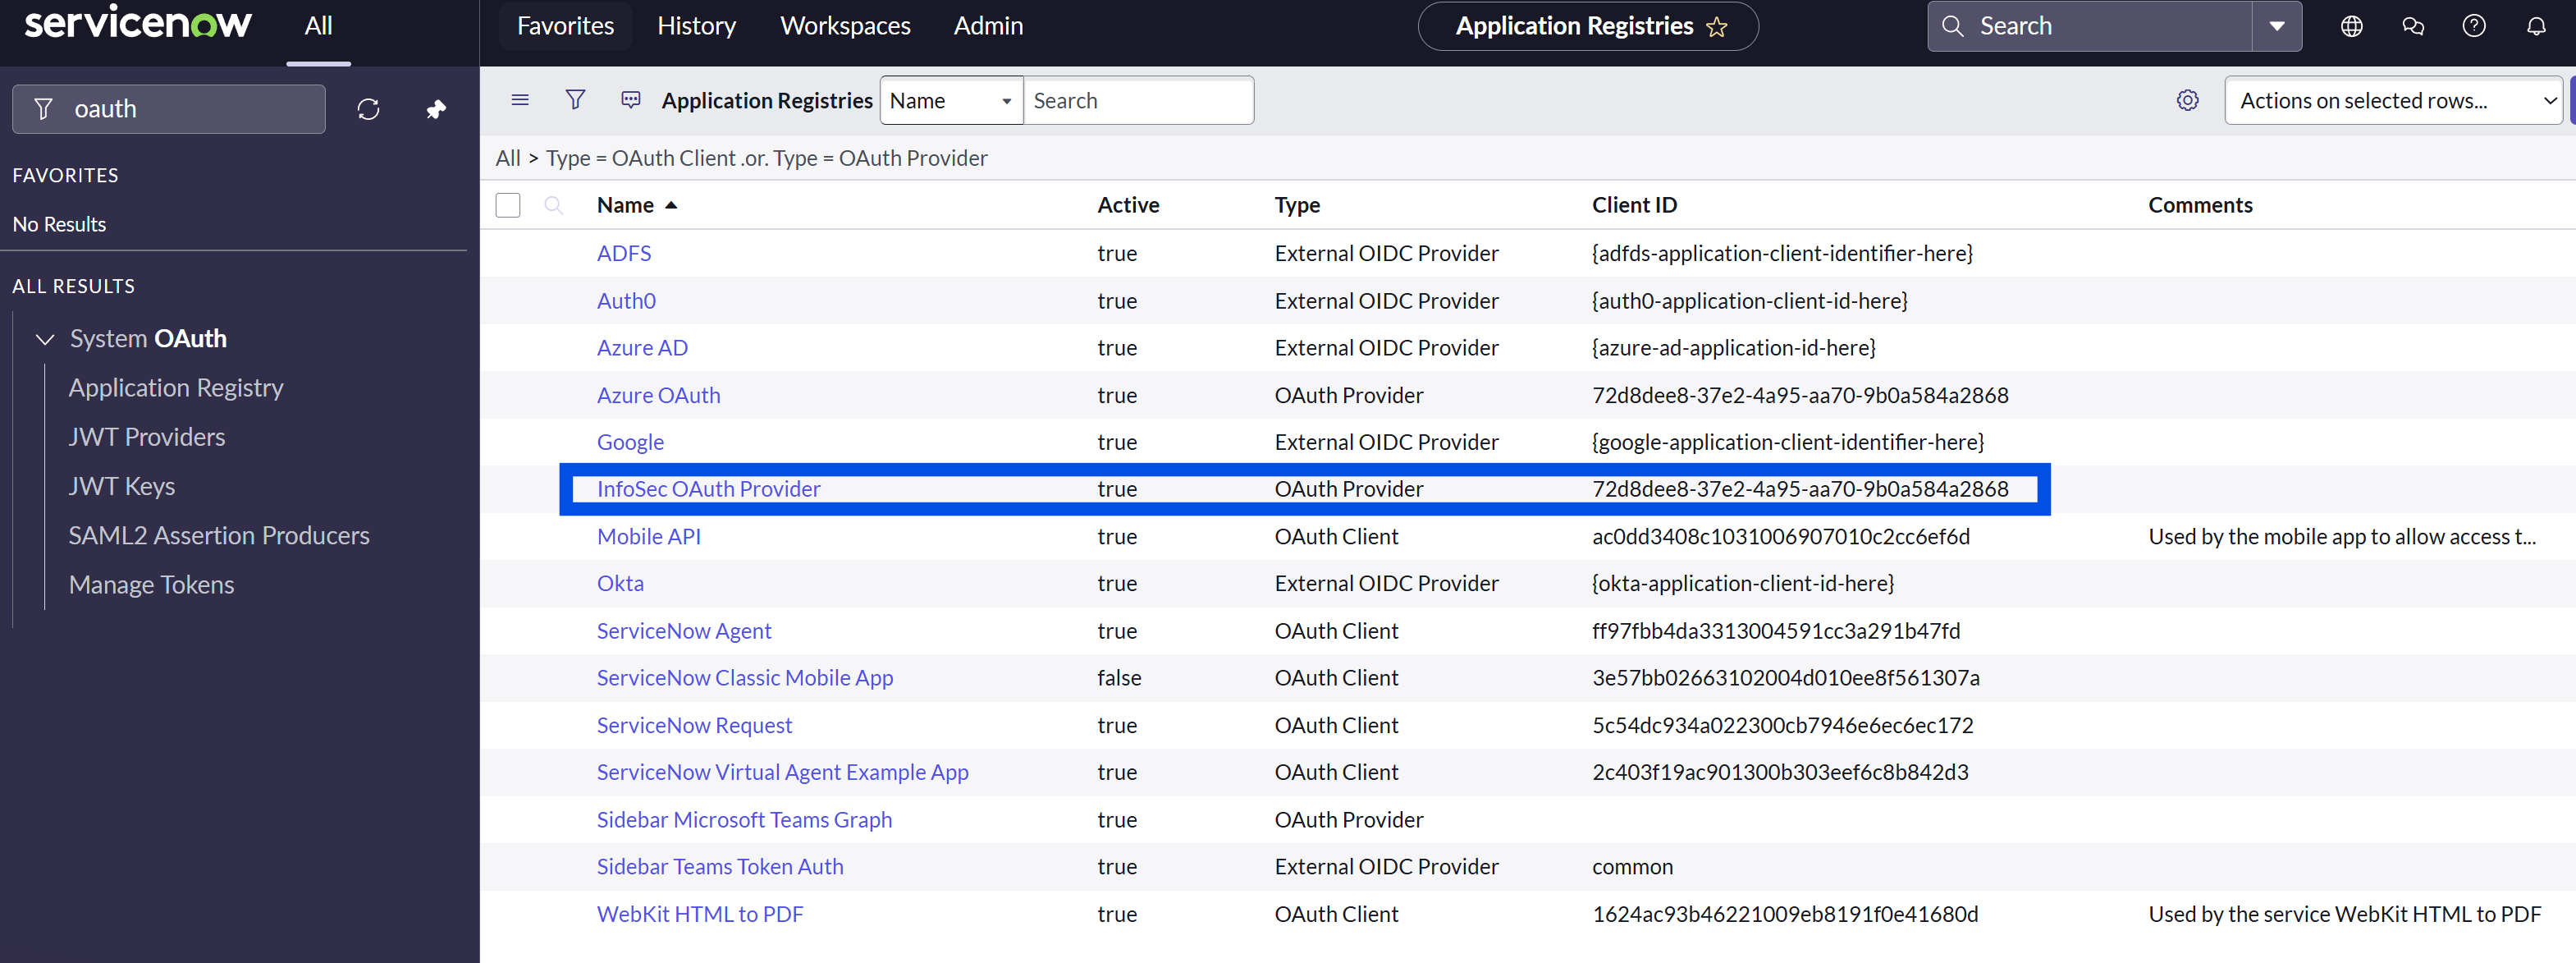Open the ADFS record
The height and width of the screenshot is (963, 2576).
pyautogui.click(x=624, y=253)
